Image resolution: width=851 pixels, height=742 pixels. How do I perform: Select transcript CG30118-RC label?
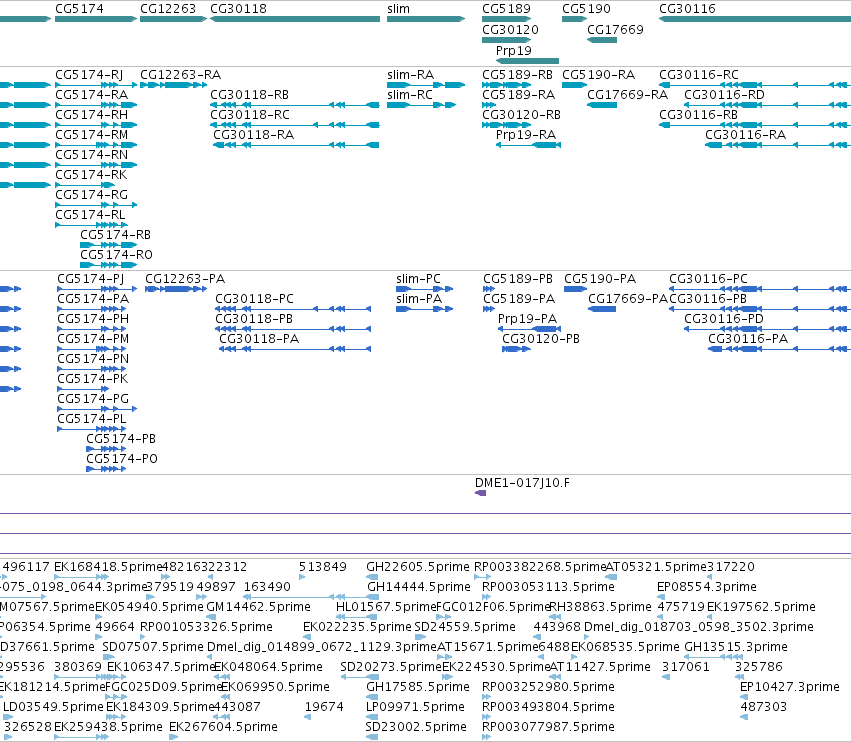pos(250,115)
